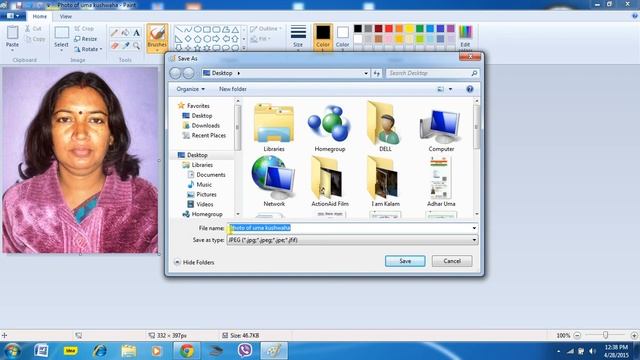
Task: Click the refresh button beside address bar
Action: (x=376, y=73)
